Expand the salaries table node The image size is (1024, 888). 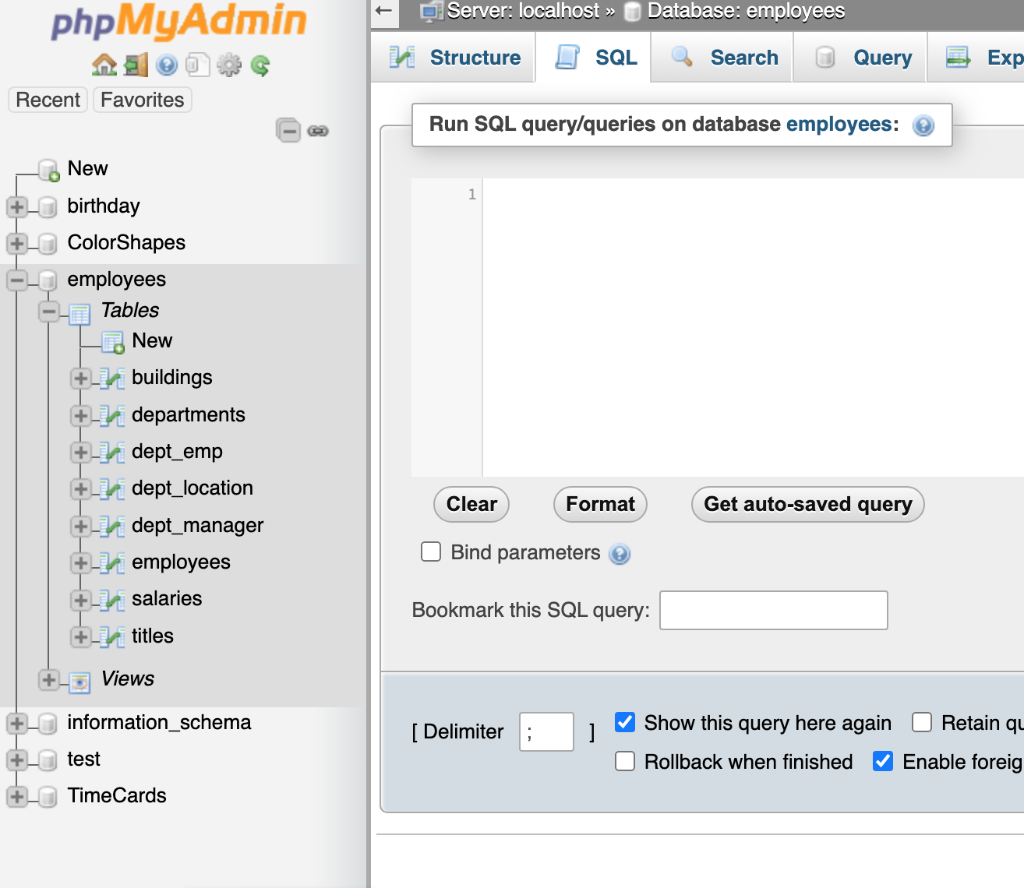click(x=81, y=599)
